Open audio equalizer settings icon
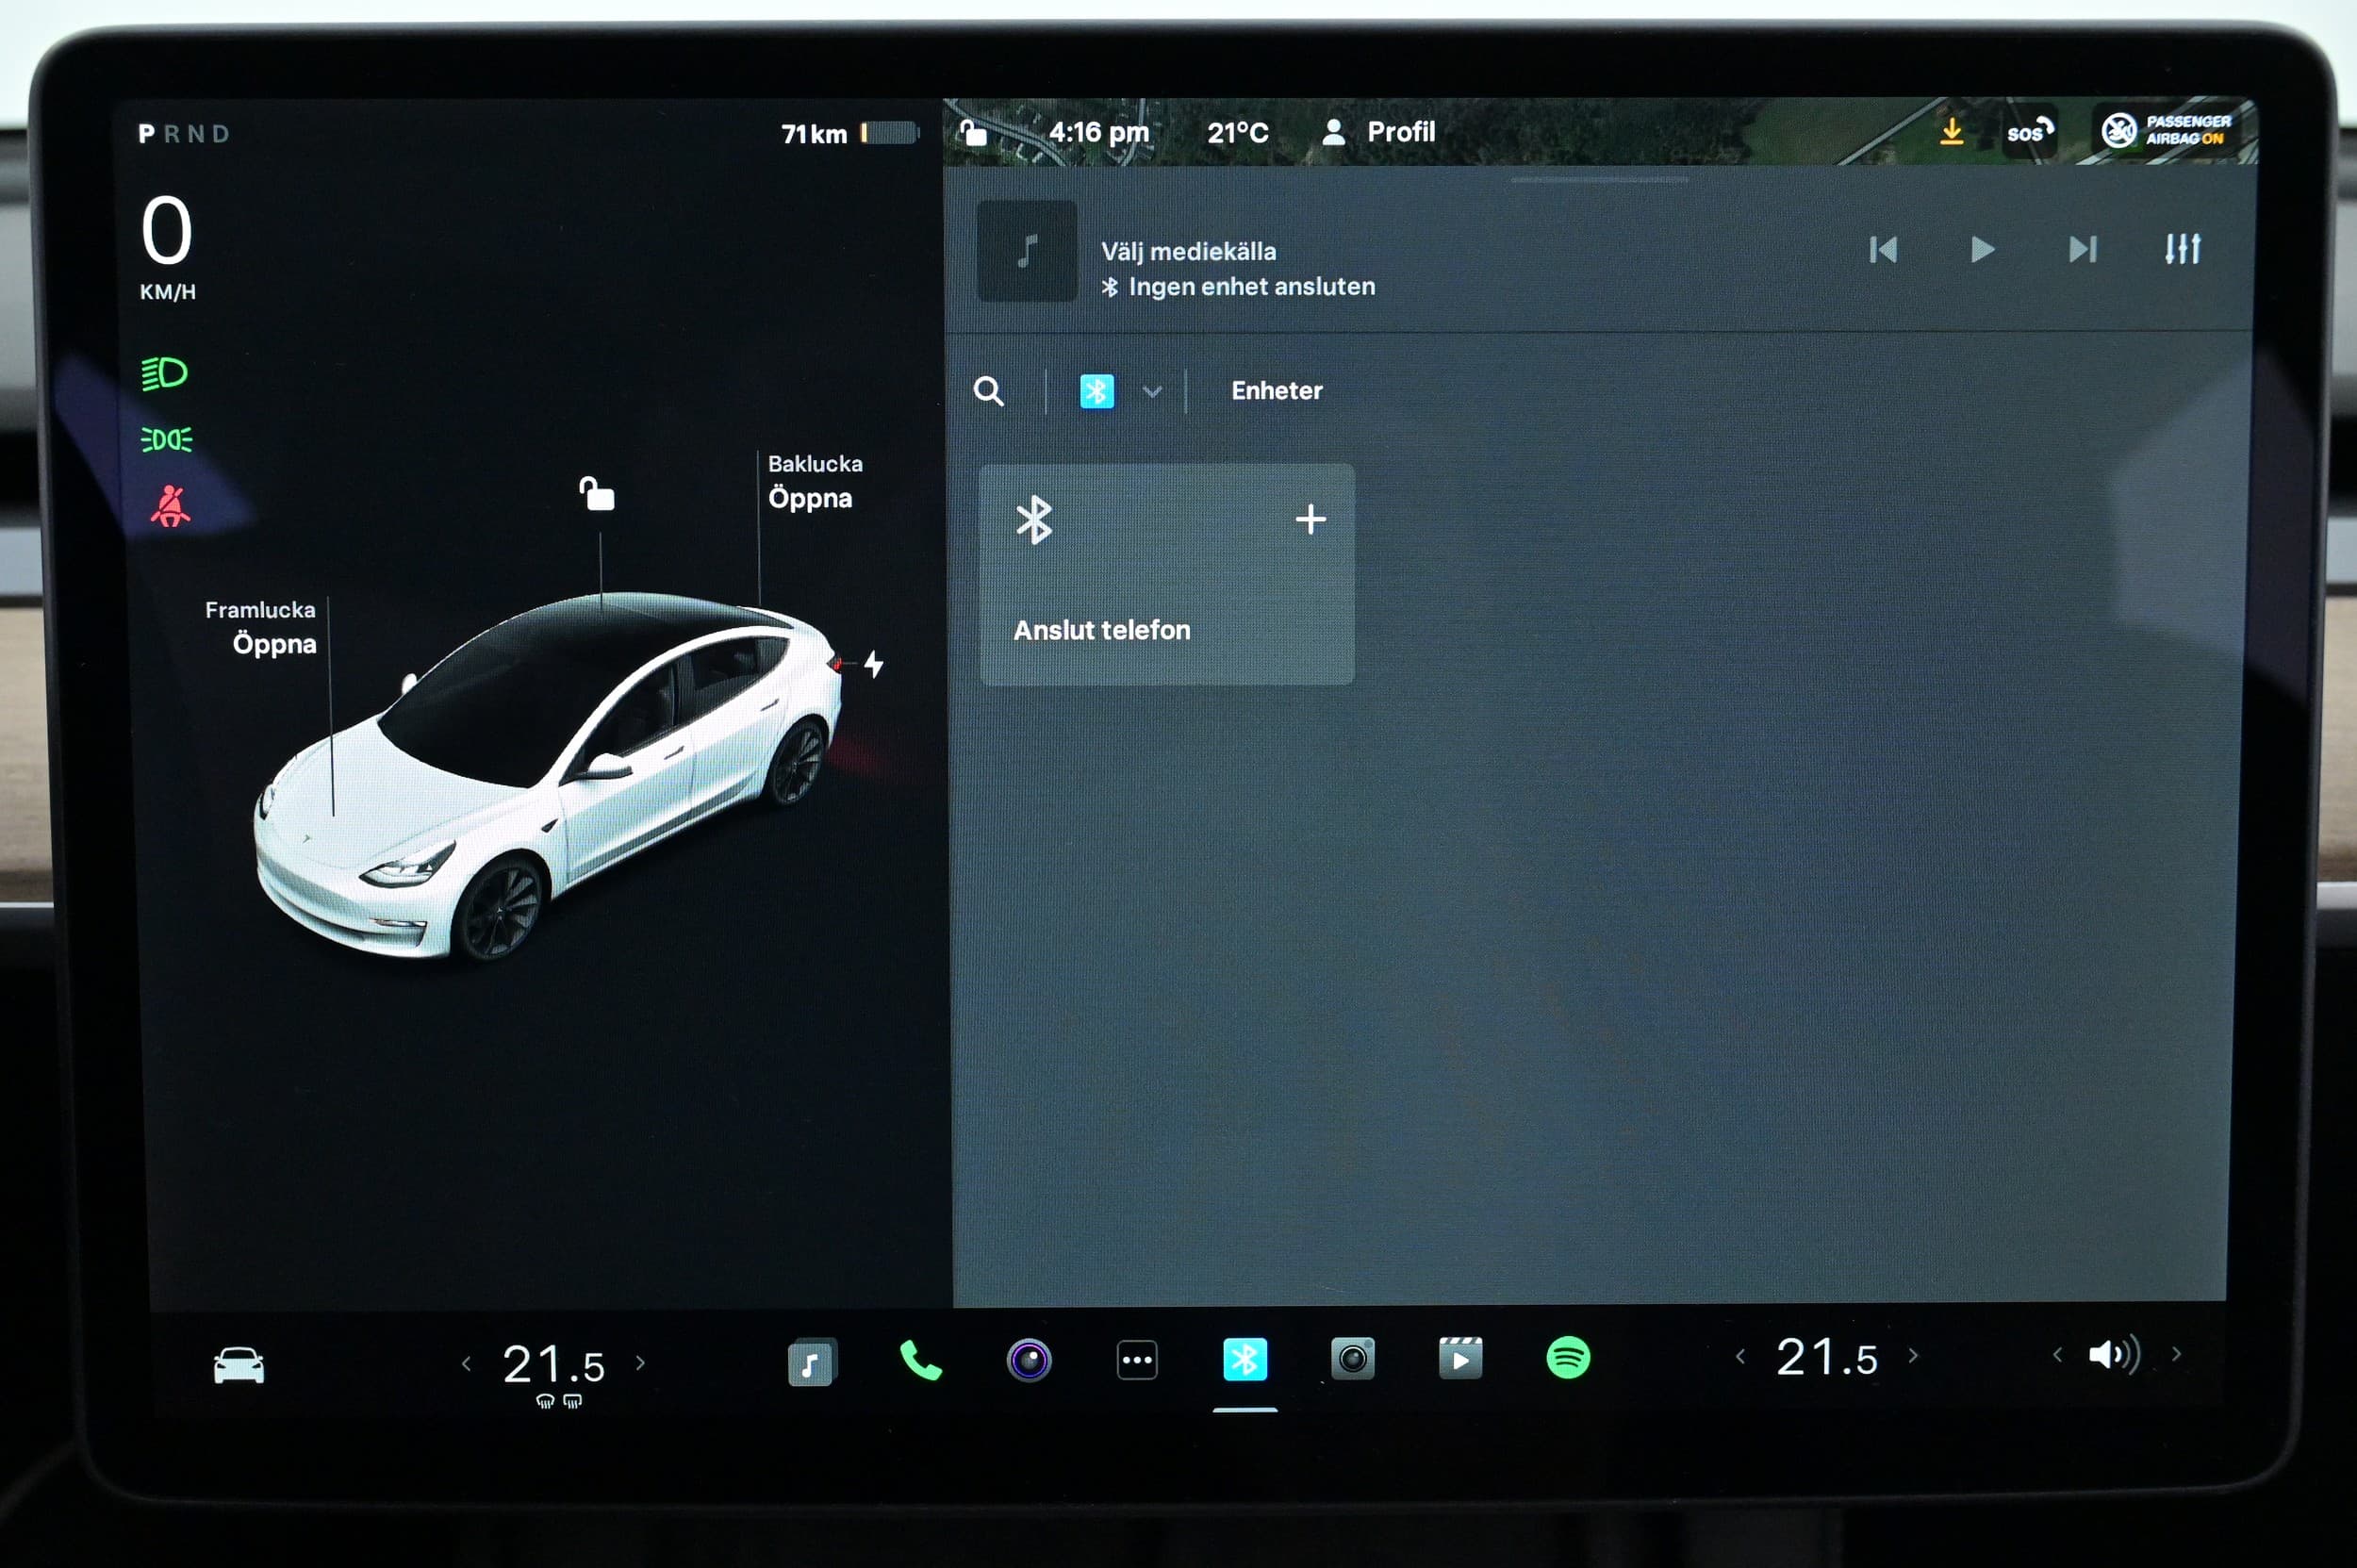This screenshot has width=2357, height=1568. point(2182,248)
